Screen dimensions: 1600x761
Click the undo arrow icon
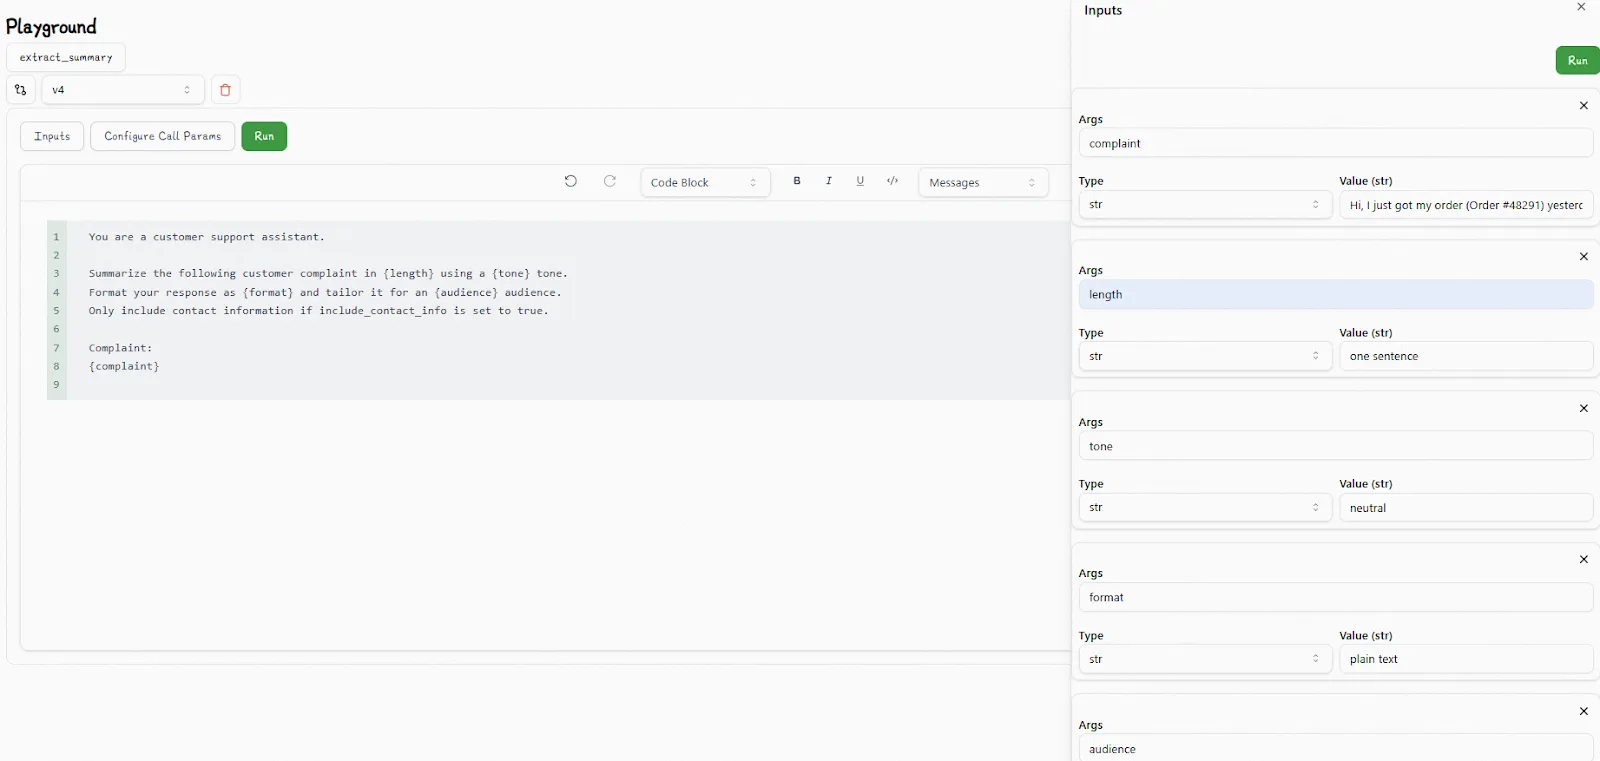click(570, 181)
